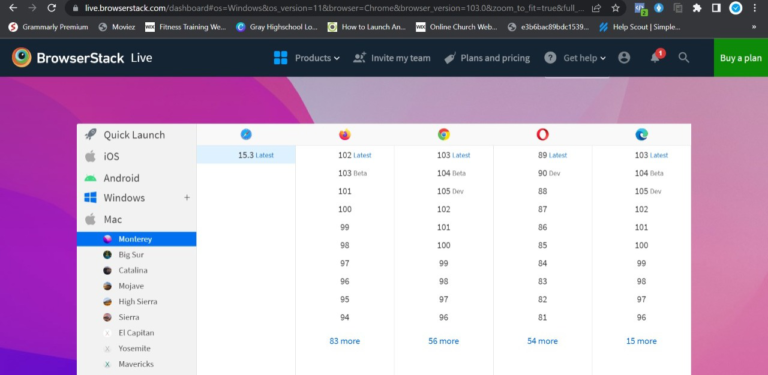The height and width of the screenshot is (375, 768).
Task: Show more bookmarks with the overflow chevron
Action: click(x=754, y=27)
